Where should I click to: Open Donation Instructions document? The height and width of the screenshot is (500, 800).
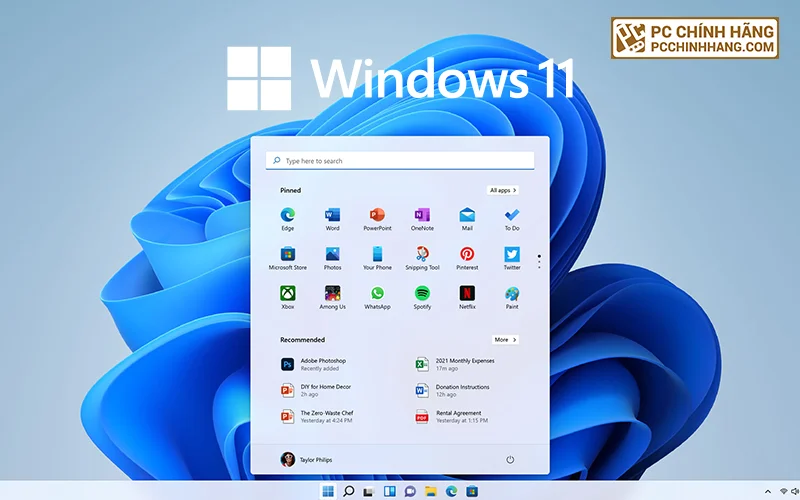[x=453, y=390]
